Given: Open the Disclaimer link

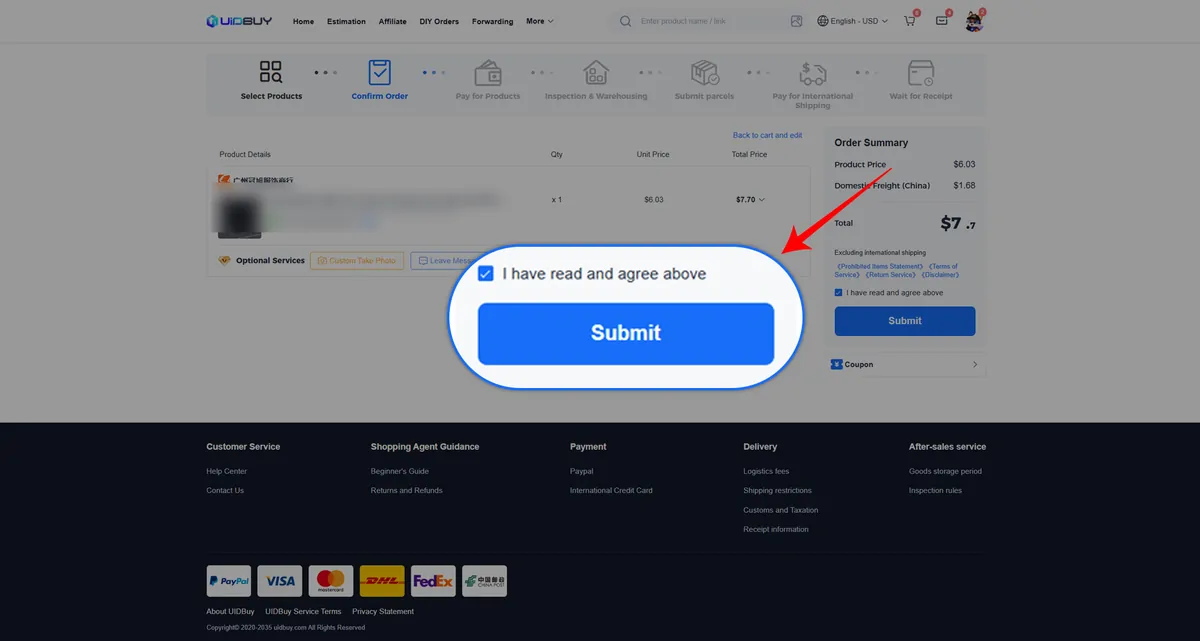Looking at the screenshot, I should pos(940,275).
